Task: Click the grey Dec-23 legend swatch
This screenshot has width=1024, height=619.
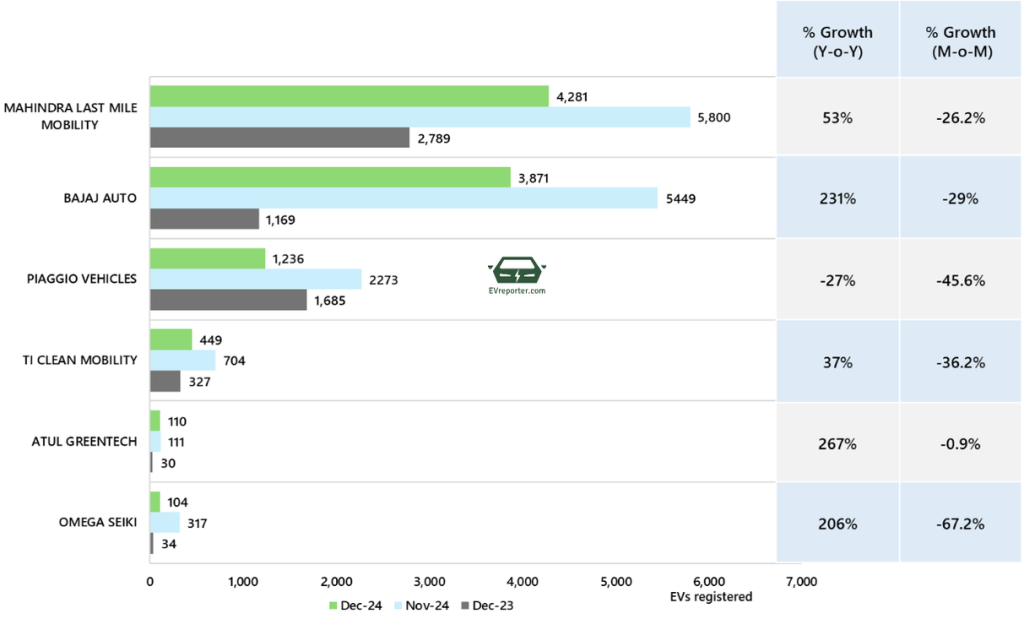Action: (x=464, y=605)
